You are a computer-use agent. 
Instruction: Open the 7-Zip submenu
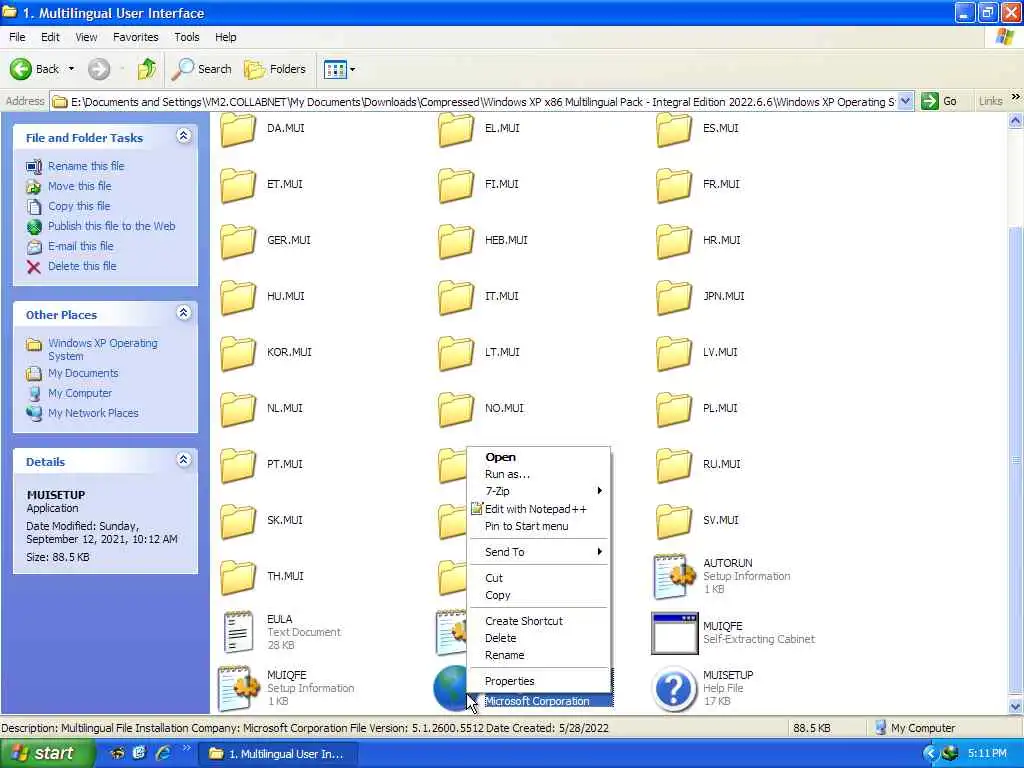pos(539,491)
